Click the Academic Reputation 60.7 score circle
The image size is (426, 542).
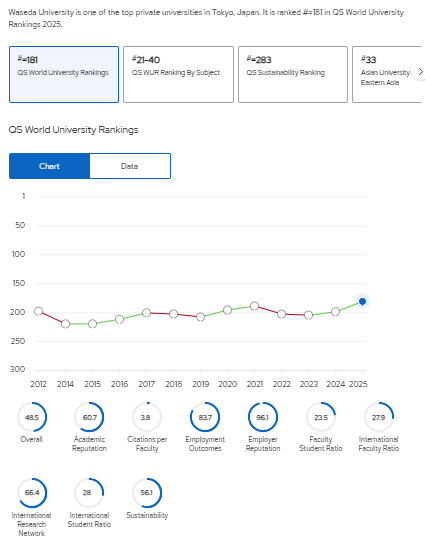(89, 417)
